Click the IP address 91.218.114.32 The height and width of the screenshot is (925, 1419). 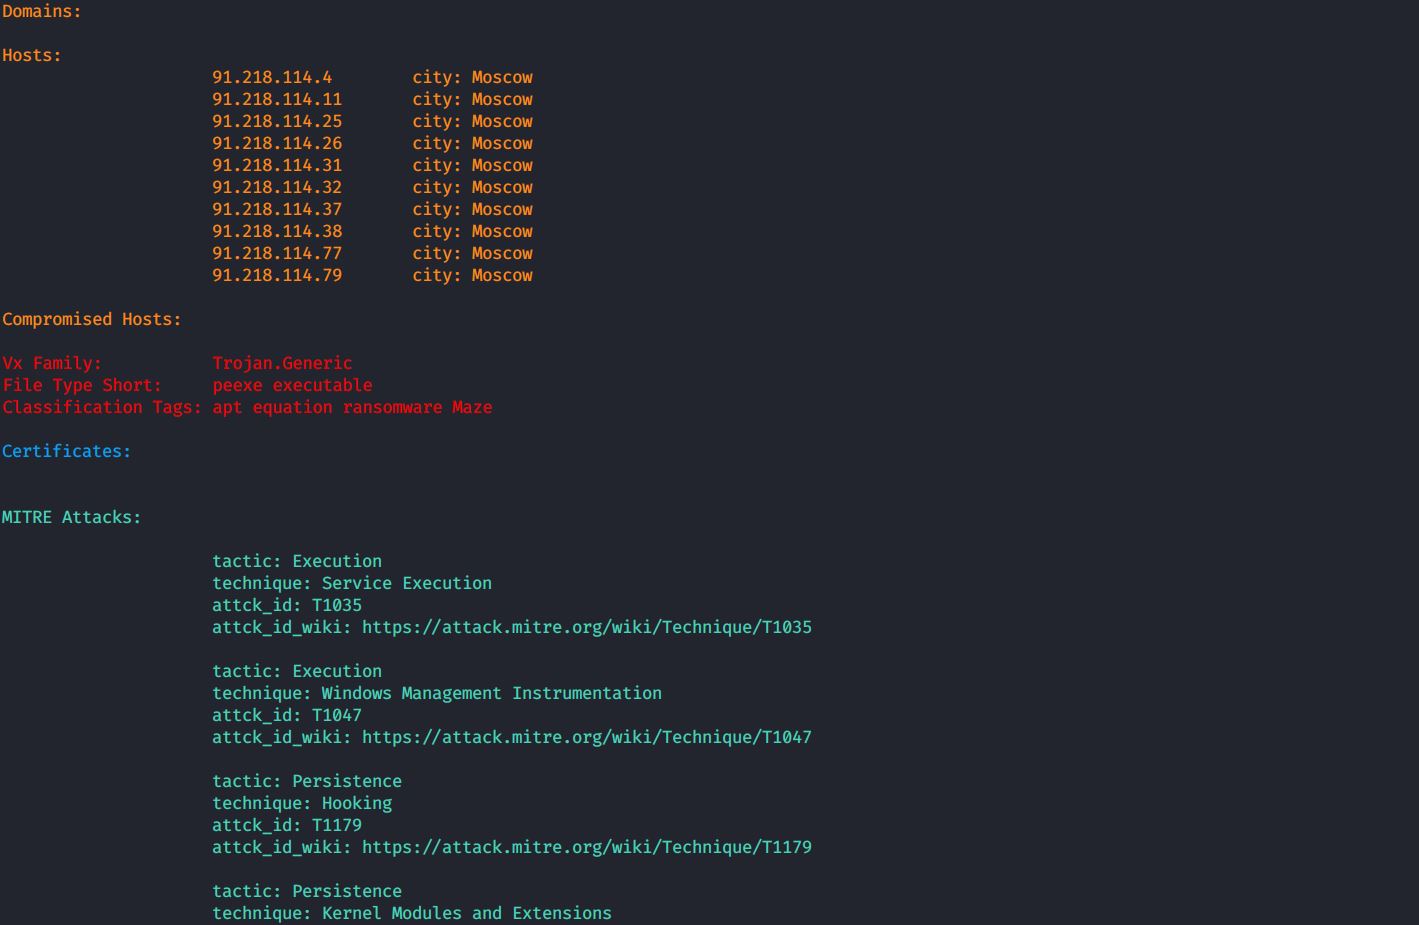277,188
